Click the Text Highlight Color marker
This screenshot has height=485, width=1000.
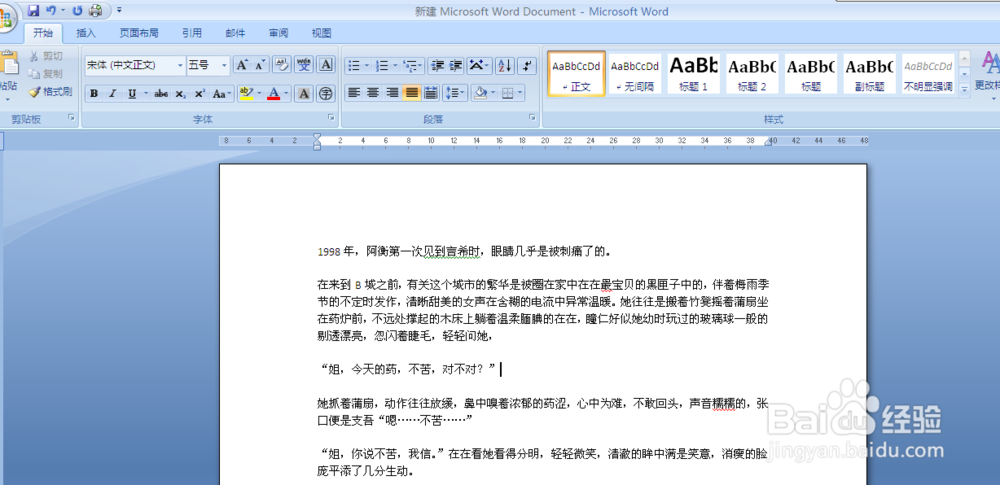pyautogui.click(x=246, y=94)
